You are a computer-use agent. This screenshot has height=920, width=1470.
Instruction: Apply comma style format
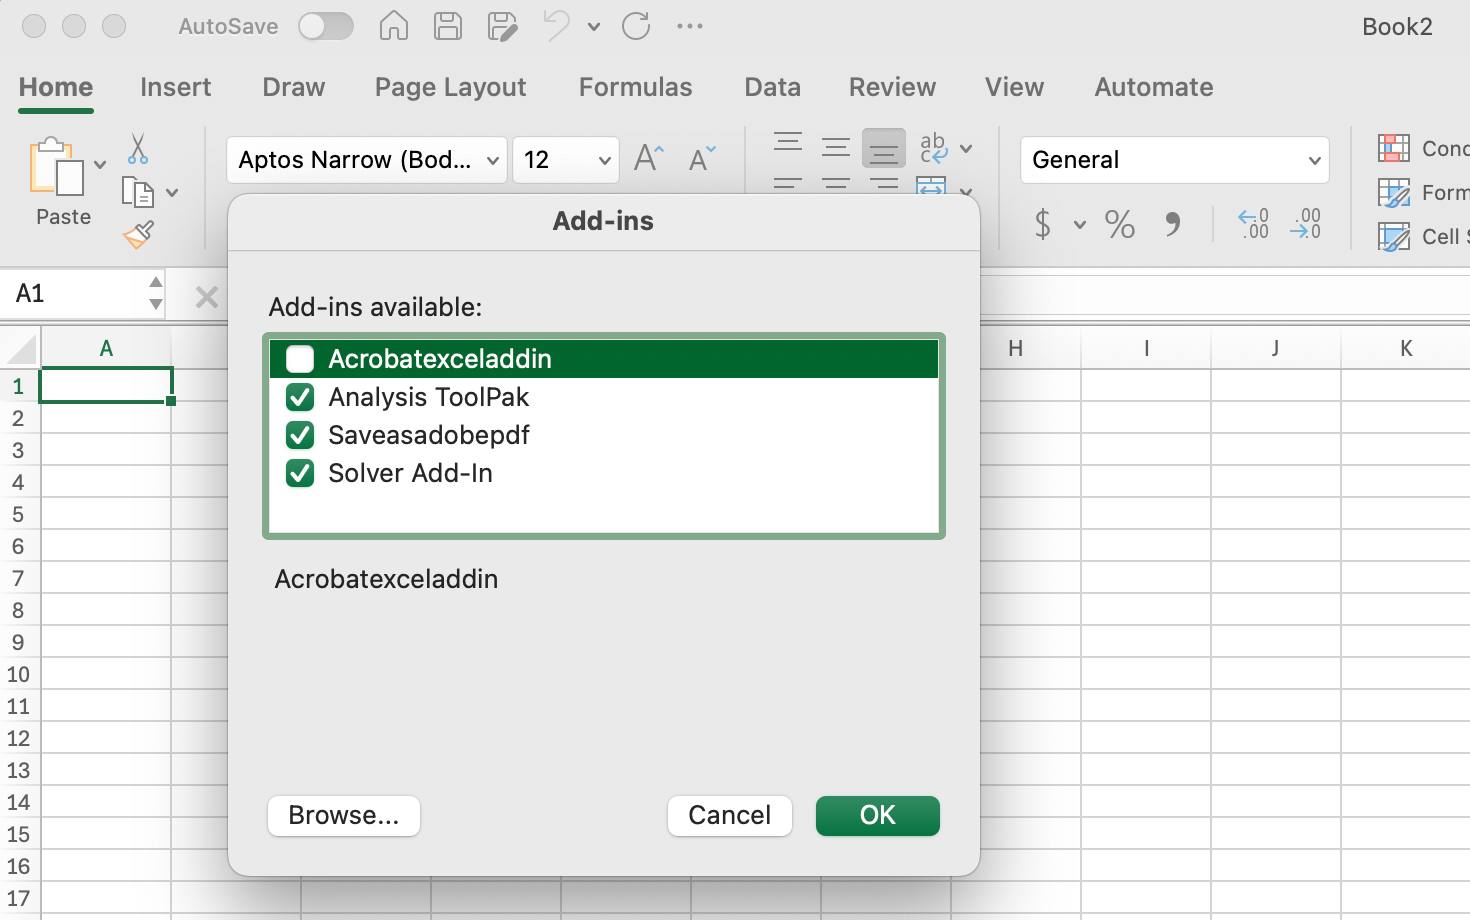point(1172,224)
